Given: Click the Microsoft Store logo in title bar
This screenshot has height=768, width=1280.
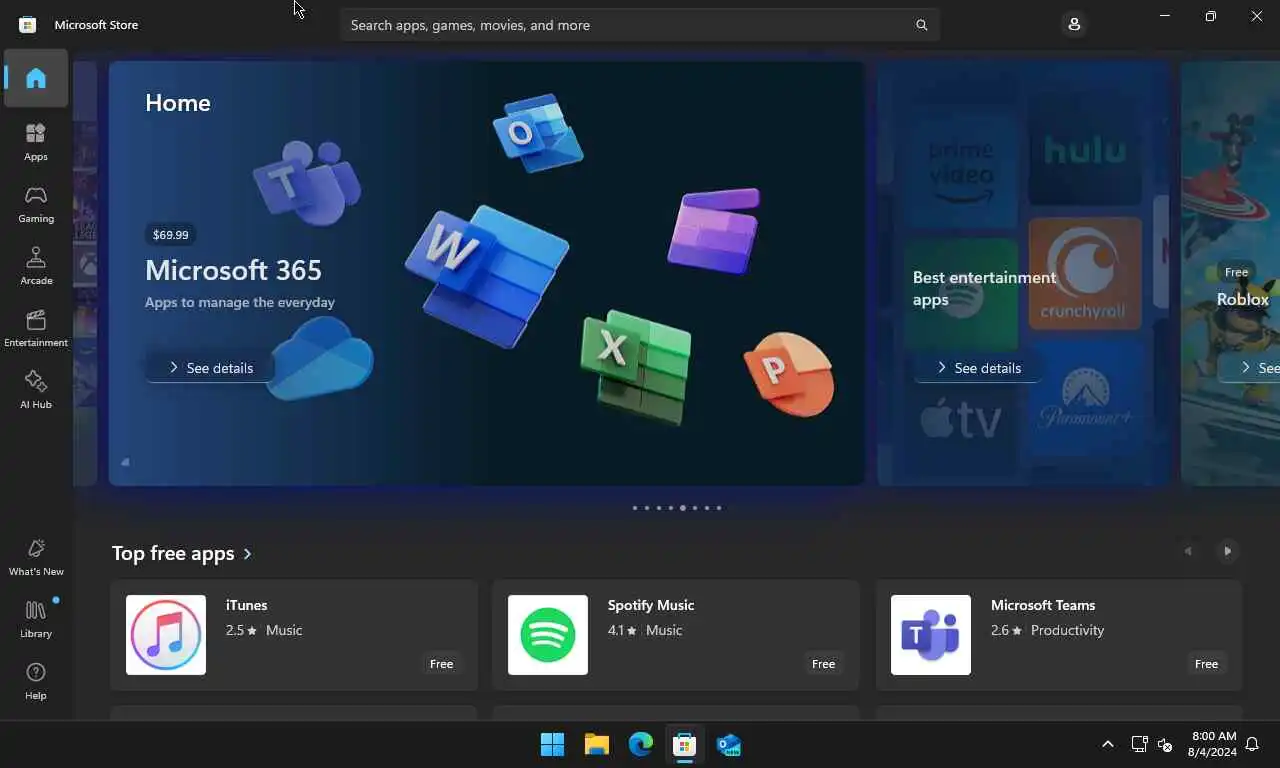Looking at the screenshot, I should (x=28, y=24).
